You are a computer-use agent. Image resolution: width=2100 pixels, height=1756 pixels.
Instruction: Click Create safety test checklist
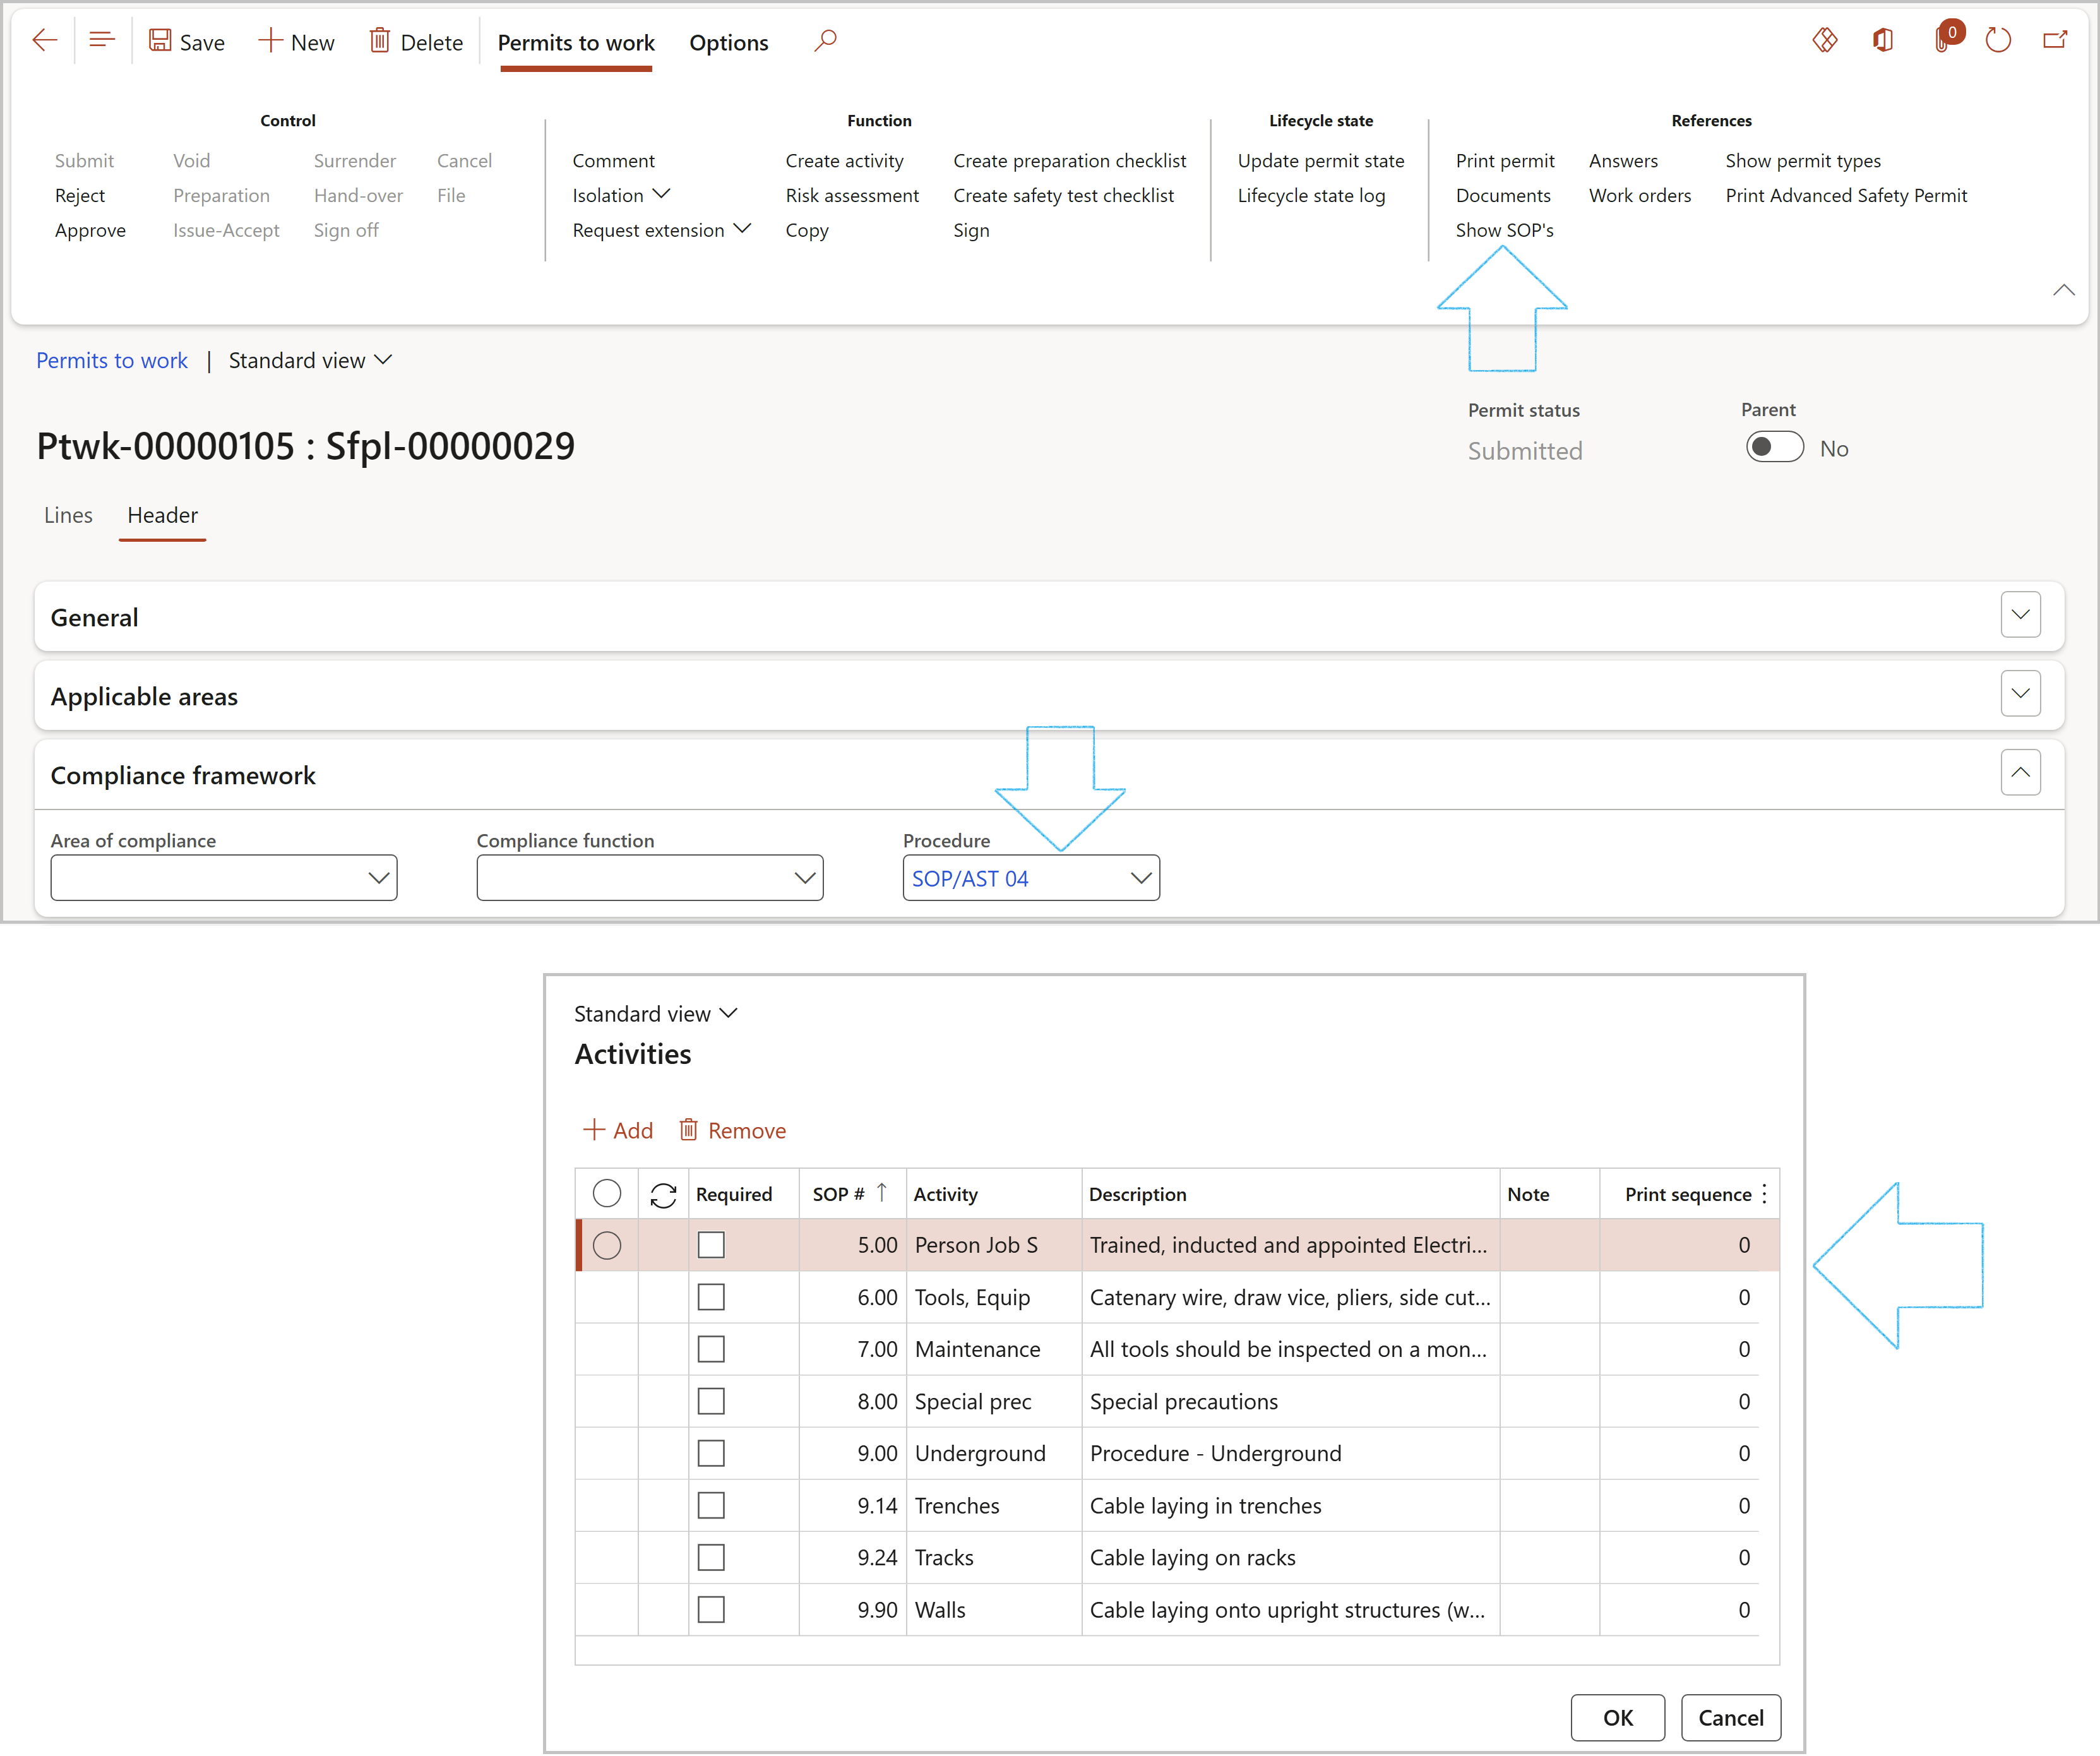pyautogui.click(x=1064, y=196)
